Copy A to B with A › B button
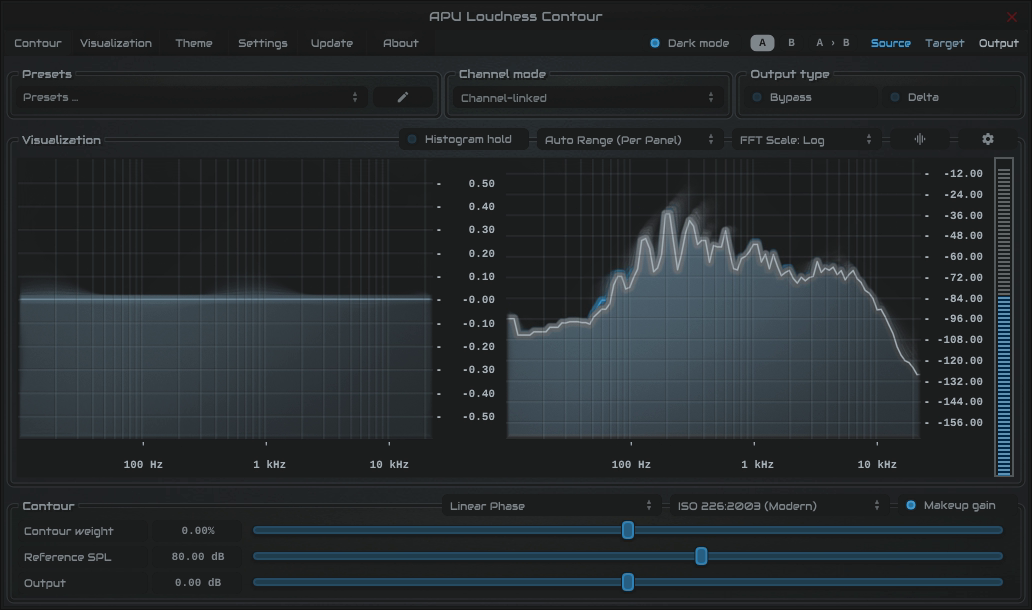Screen dimensions: 1032x610 point(833,43)
